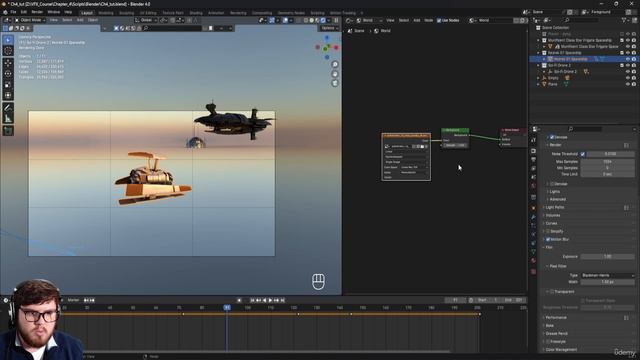Open the Render properties tab

coord(533,151)
